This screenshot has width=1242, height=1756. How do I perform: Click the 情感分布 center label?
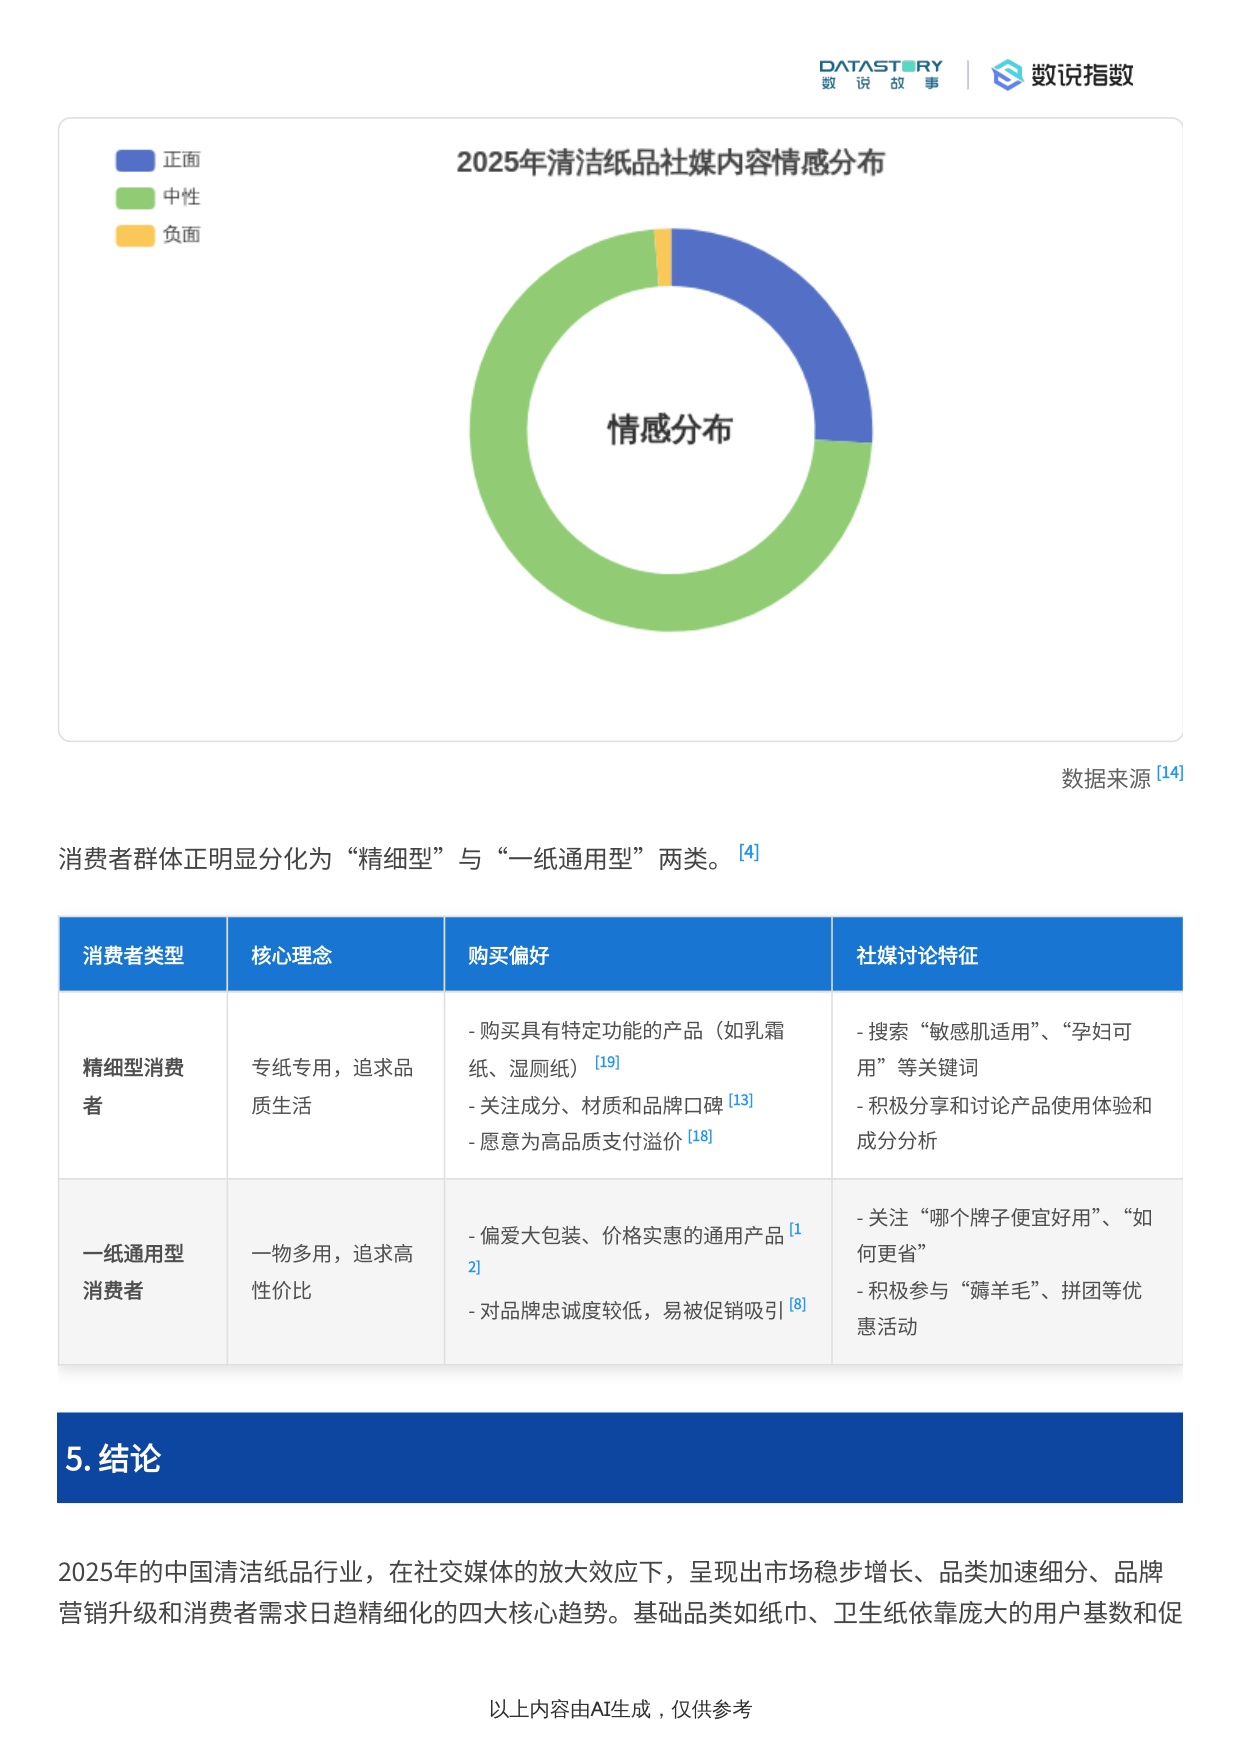tap(670, 429)
